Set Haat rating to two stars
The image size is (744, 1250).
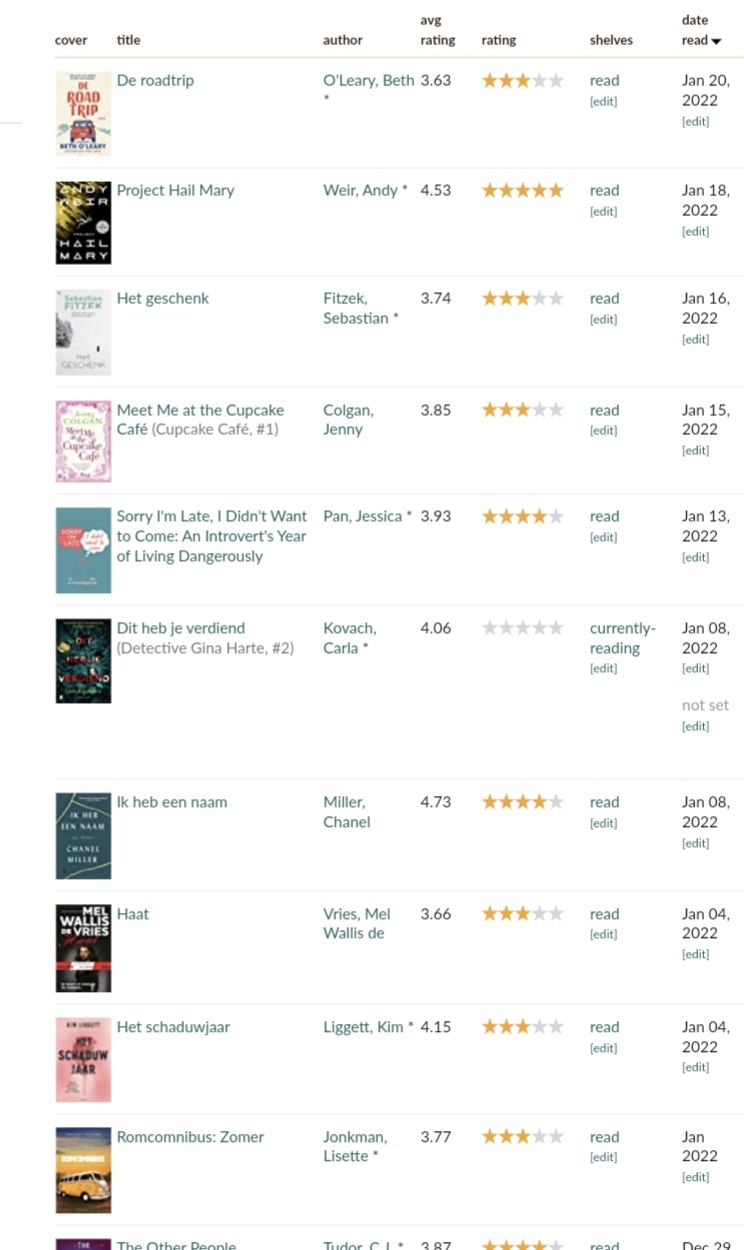pyautogui.click(x=506, y=914)
